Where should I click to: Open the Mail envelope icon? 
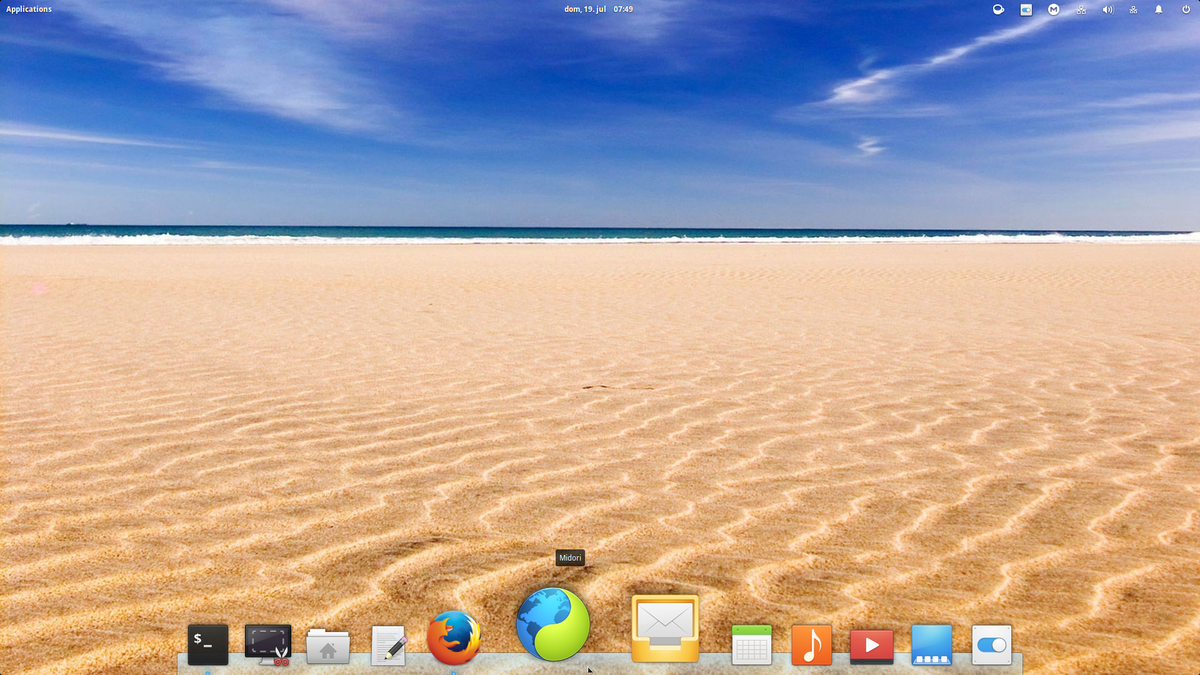pos(665,629)
